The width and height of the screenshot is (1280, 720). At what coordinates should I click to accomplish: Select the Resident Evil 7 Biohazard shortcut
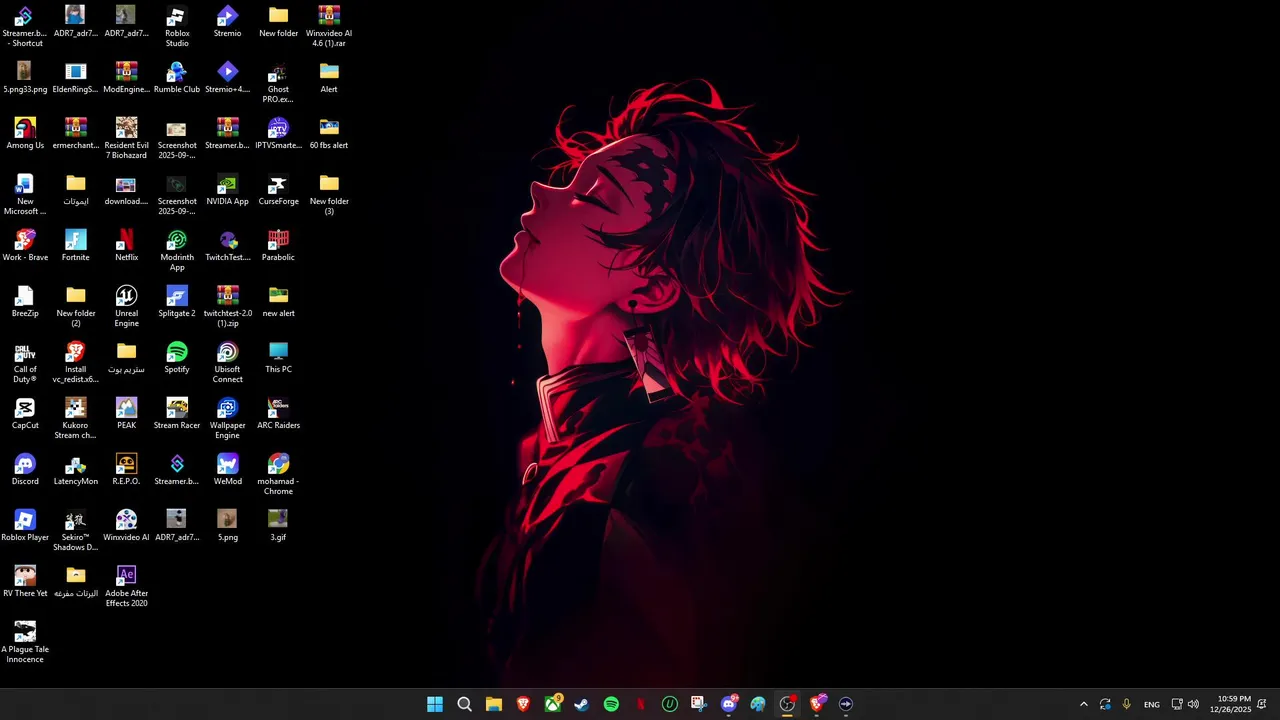point(126,139)
